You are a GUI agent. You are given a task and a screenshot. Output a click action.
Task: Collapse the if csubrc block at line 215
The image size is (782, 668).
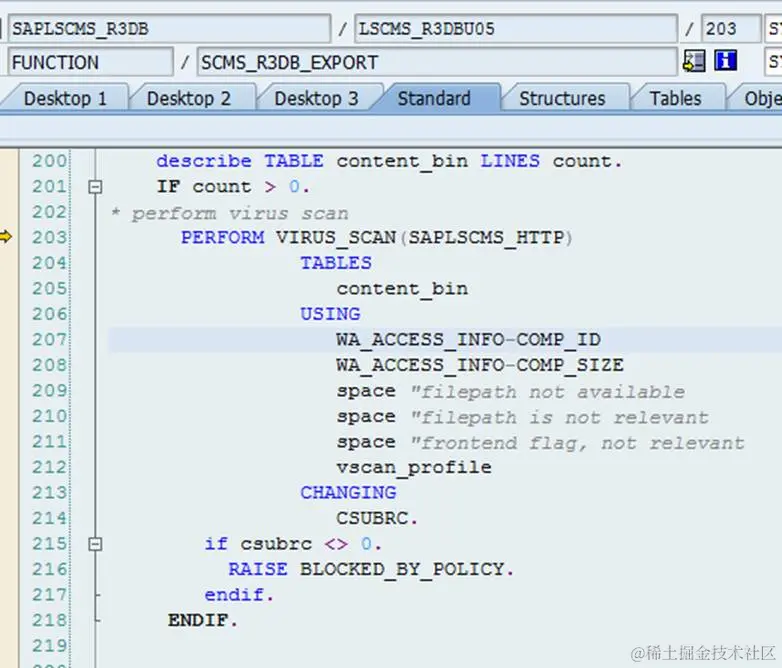(x=95, y=544)
